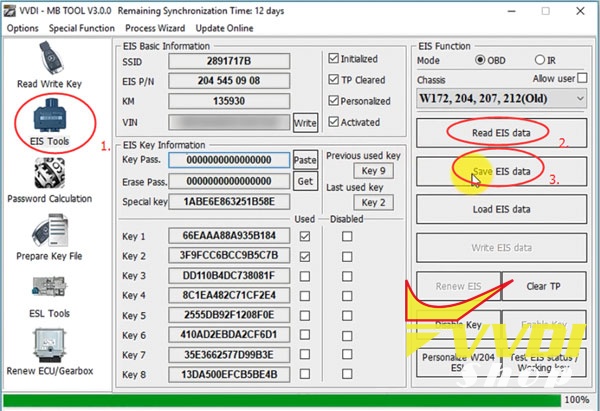Viewport: 600px width, 411px height.
Task: Expand the Chassis dropdown W172, 204, 207, 212(Old)
Action: (x=501, y=99)
